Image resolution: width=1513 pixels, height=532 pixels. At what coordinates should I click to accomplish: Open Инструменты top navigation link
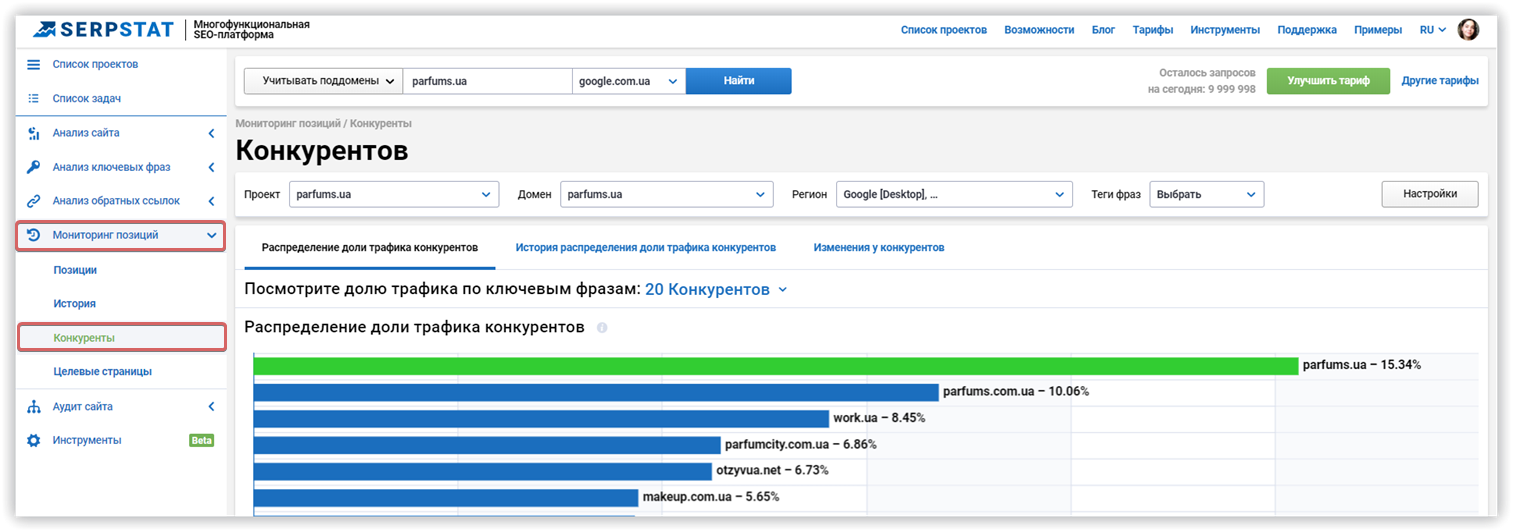pyautogui.click(x=1225, y=30)
